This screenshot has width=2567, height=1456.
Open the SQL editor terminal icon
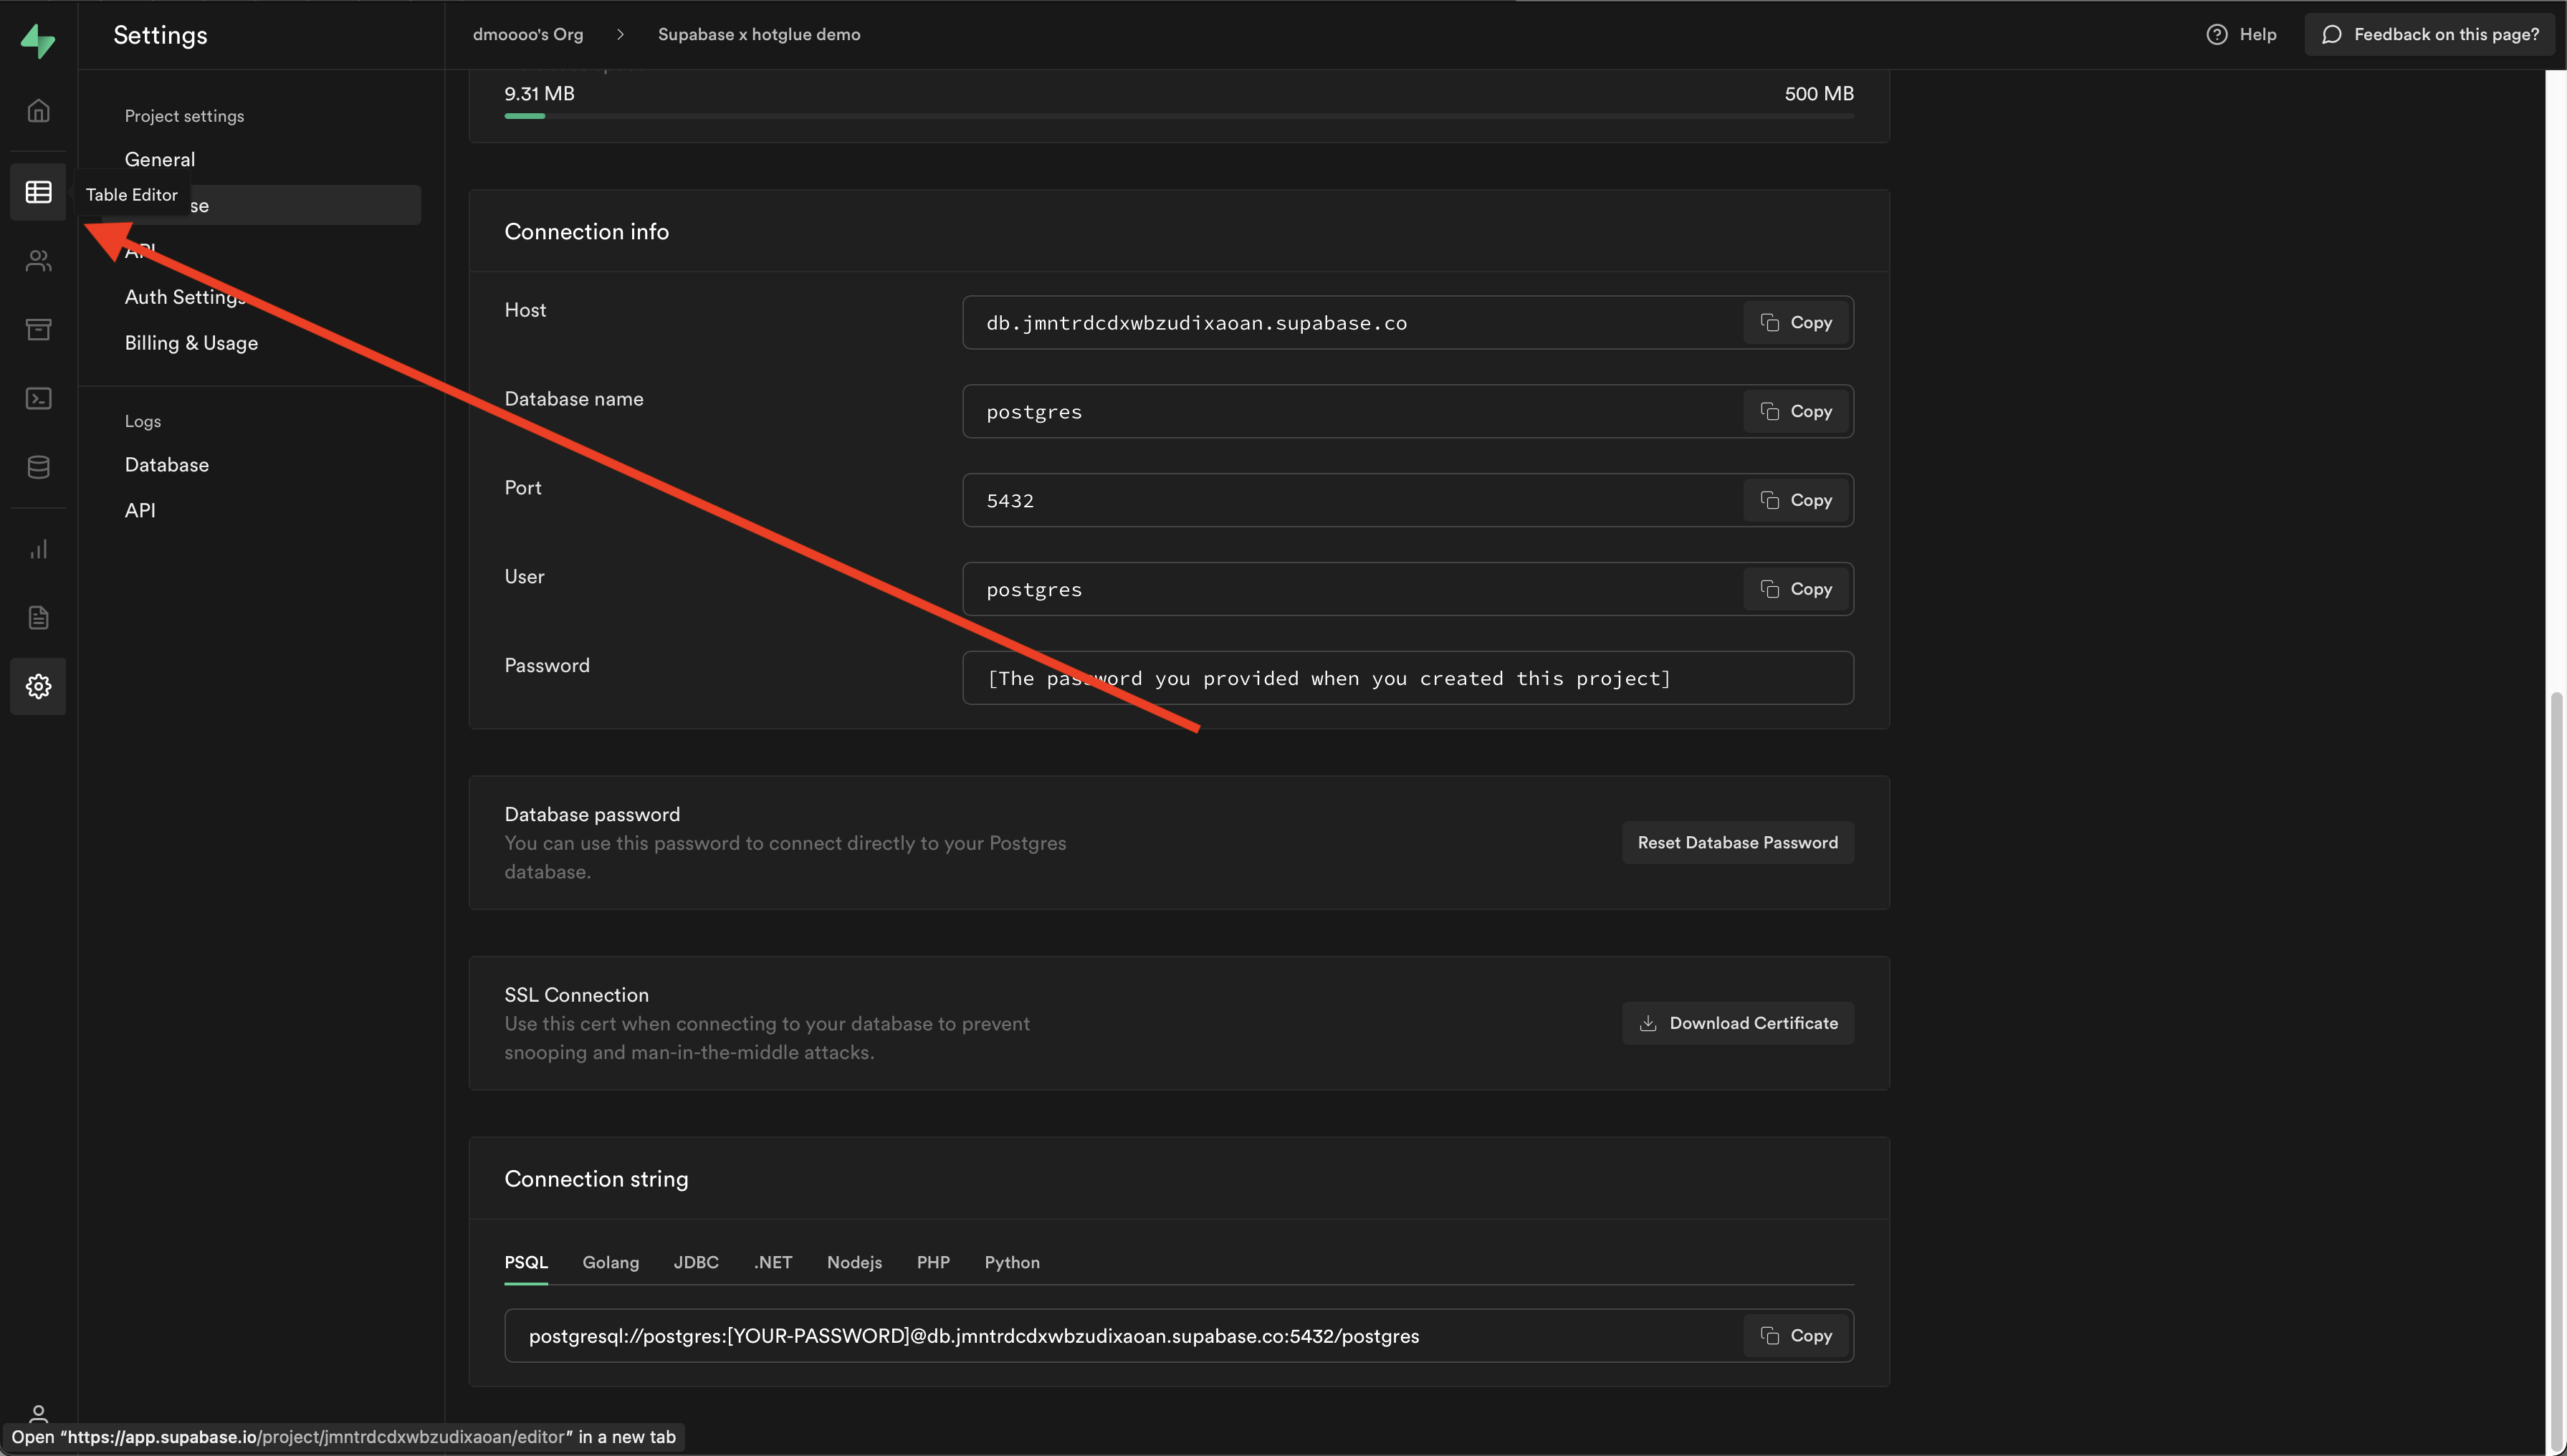coord(38,398)
